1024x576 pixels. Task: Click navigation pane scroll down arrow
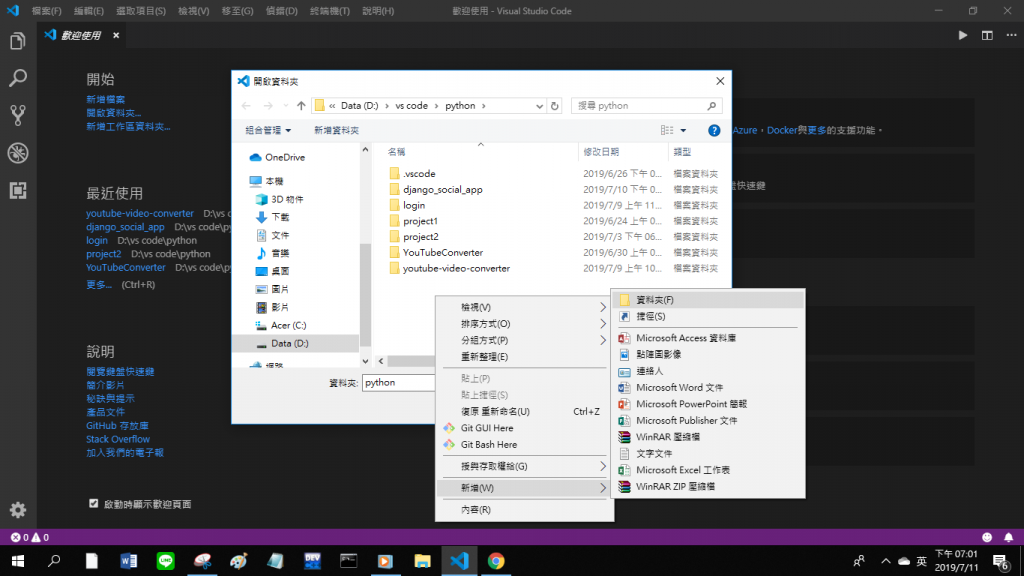(365, 361)
